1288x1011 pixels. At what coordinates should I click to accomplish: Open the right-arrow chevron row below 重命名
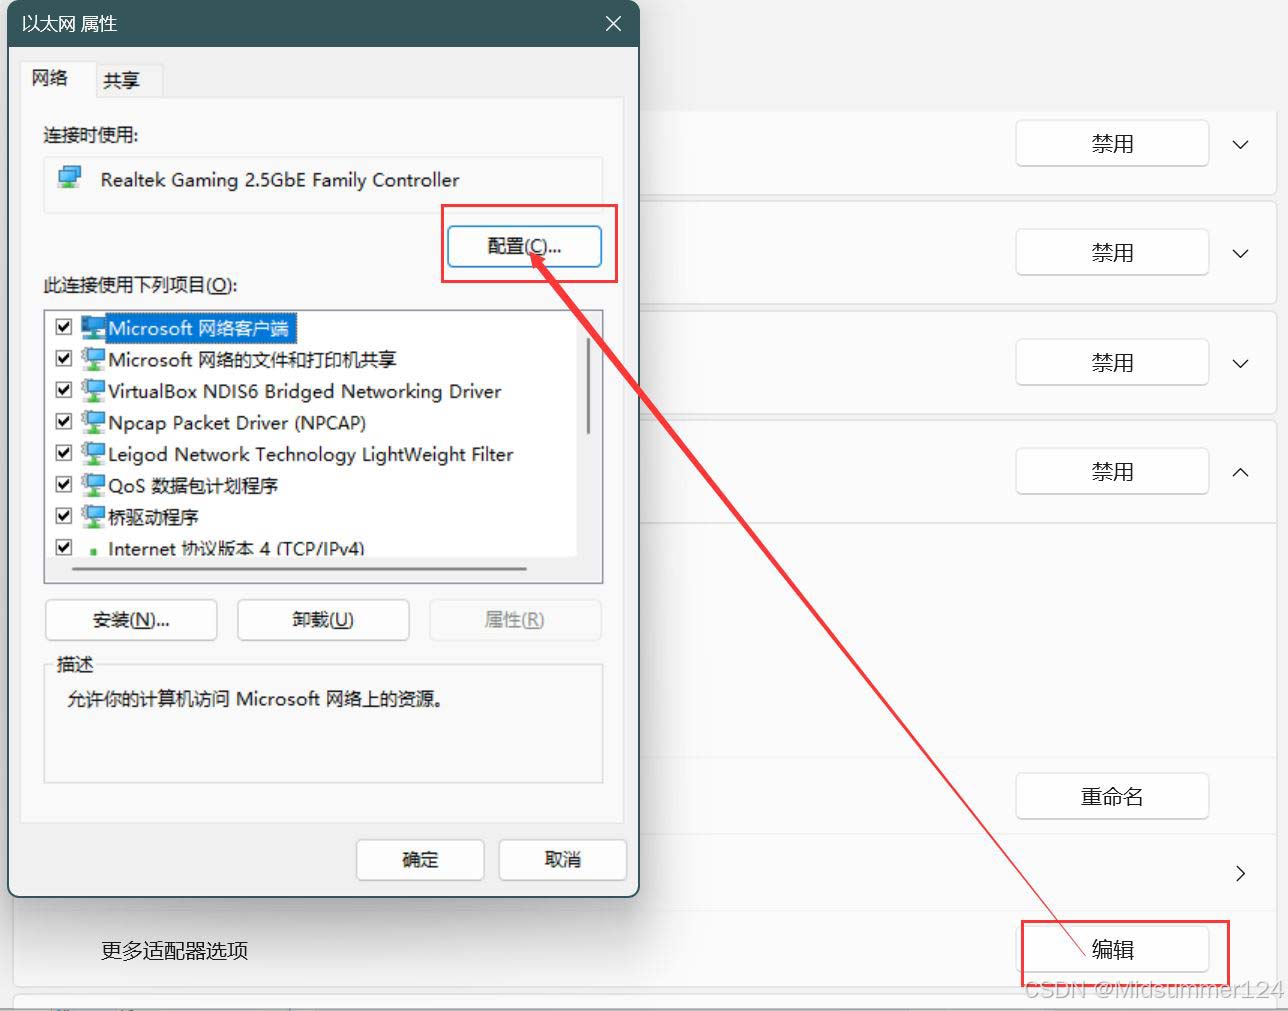pos(1240,874)
